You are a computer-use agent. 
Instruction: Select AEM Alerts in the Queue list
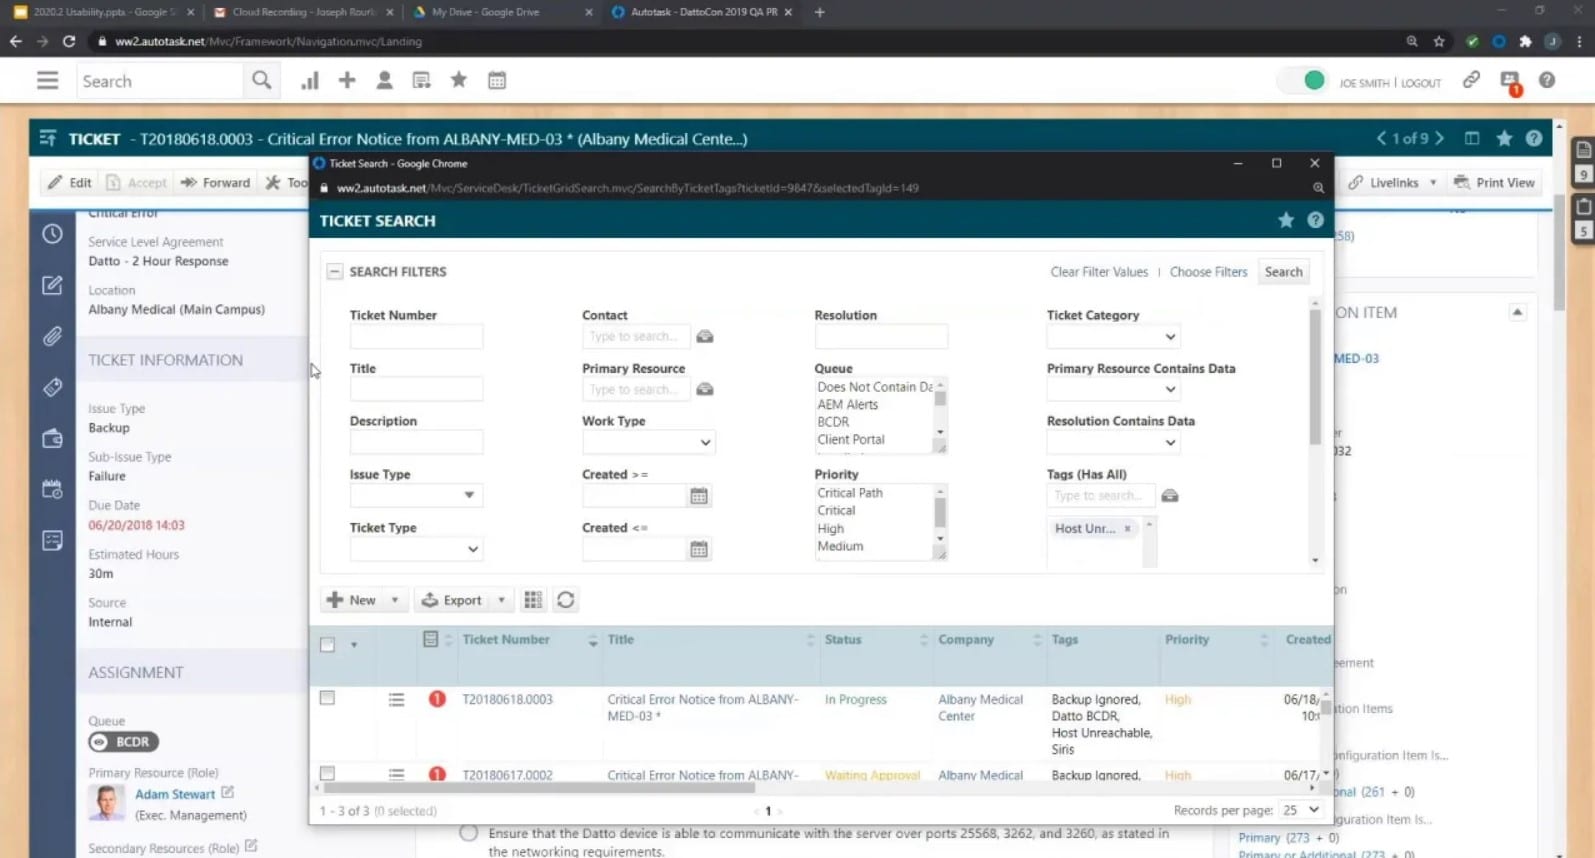[x=847, y=405]
